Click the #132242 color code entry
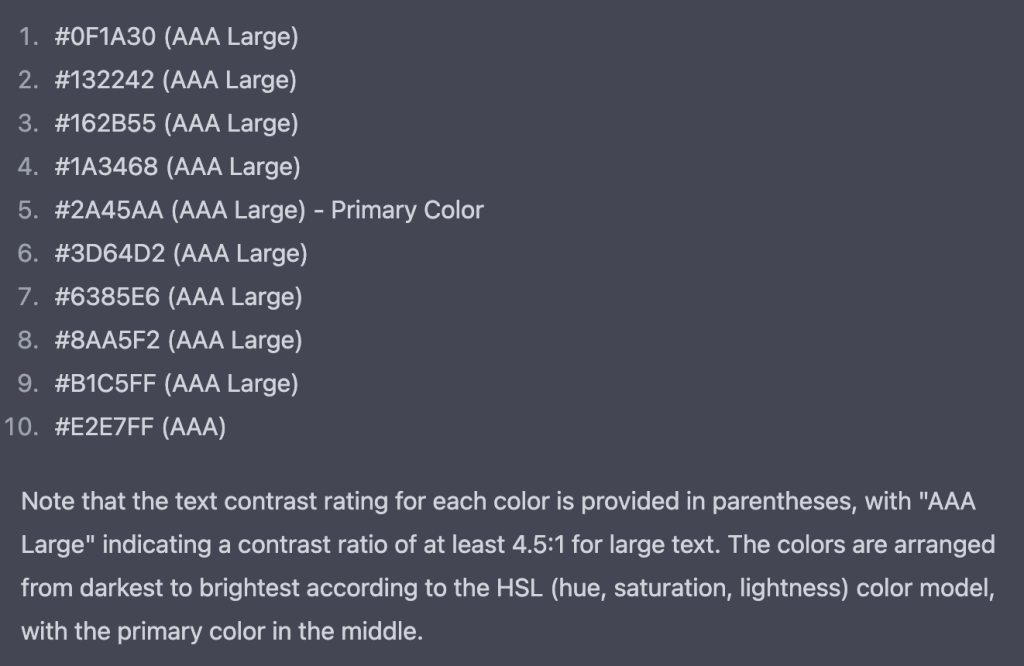Viewport: 1024px width, 666px height. (104, 81)
